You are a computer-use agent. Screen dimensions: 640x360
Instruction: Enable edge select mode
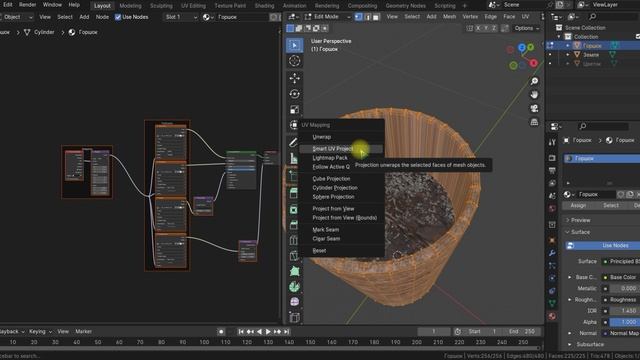pos(367,17)
